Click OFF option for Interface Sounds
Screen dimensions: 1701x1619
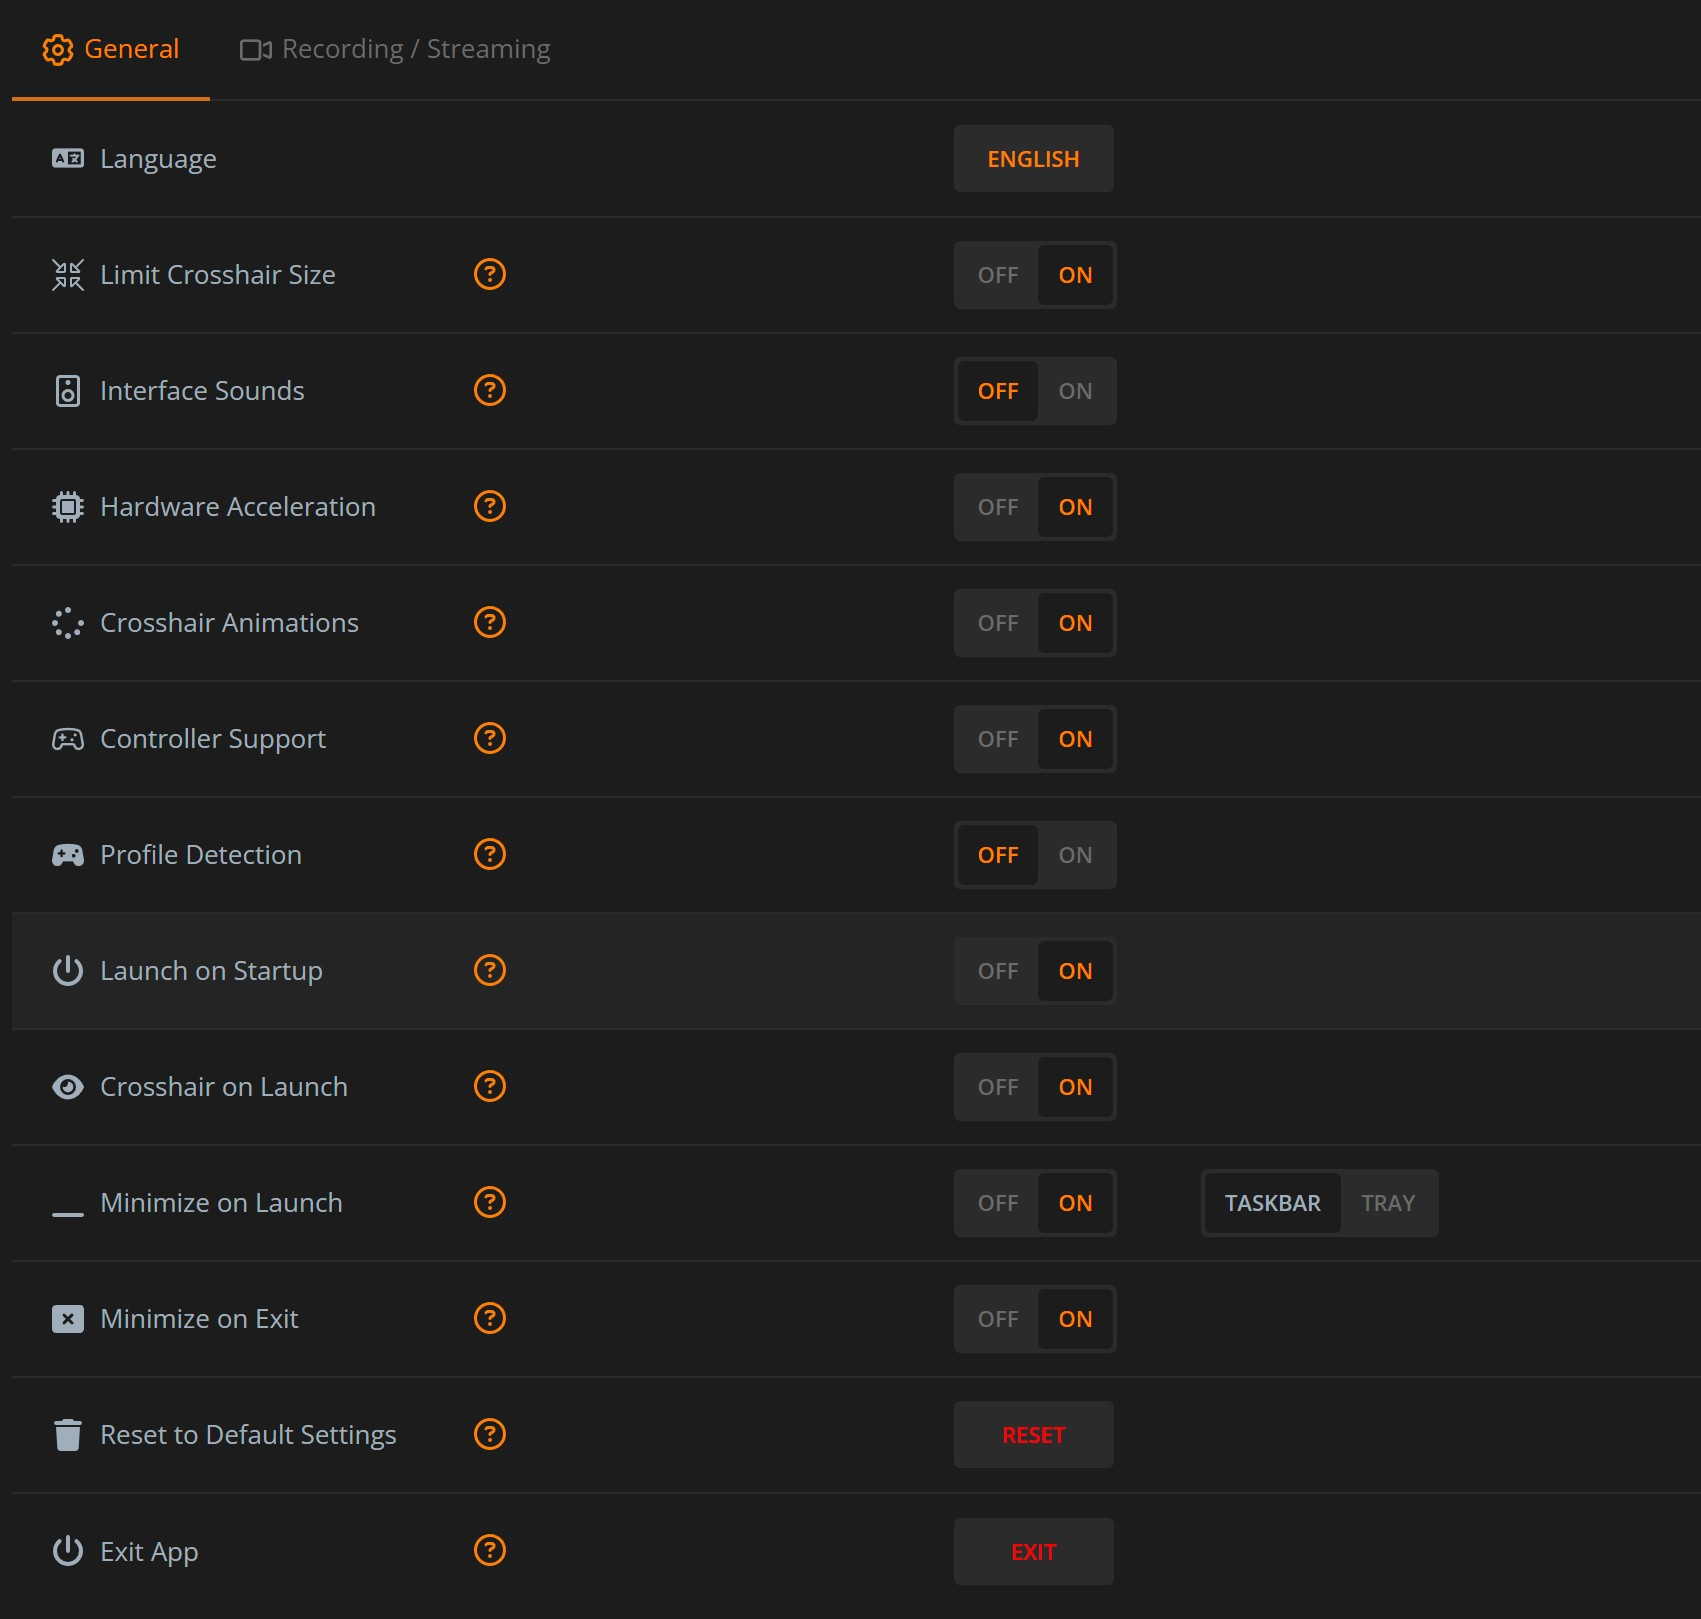(x=998, y=391)
